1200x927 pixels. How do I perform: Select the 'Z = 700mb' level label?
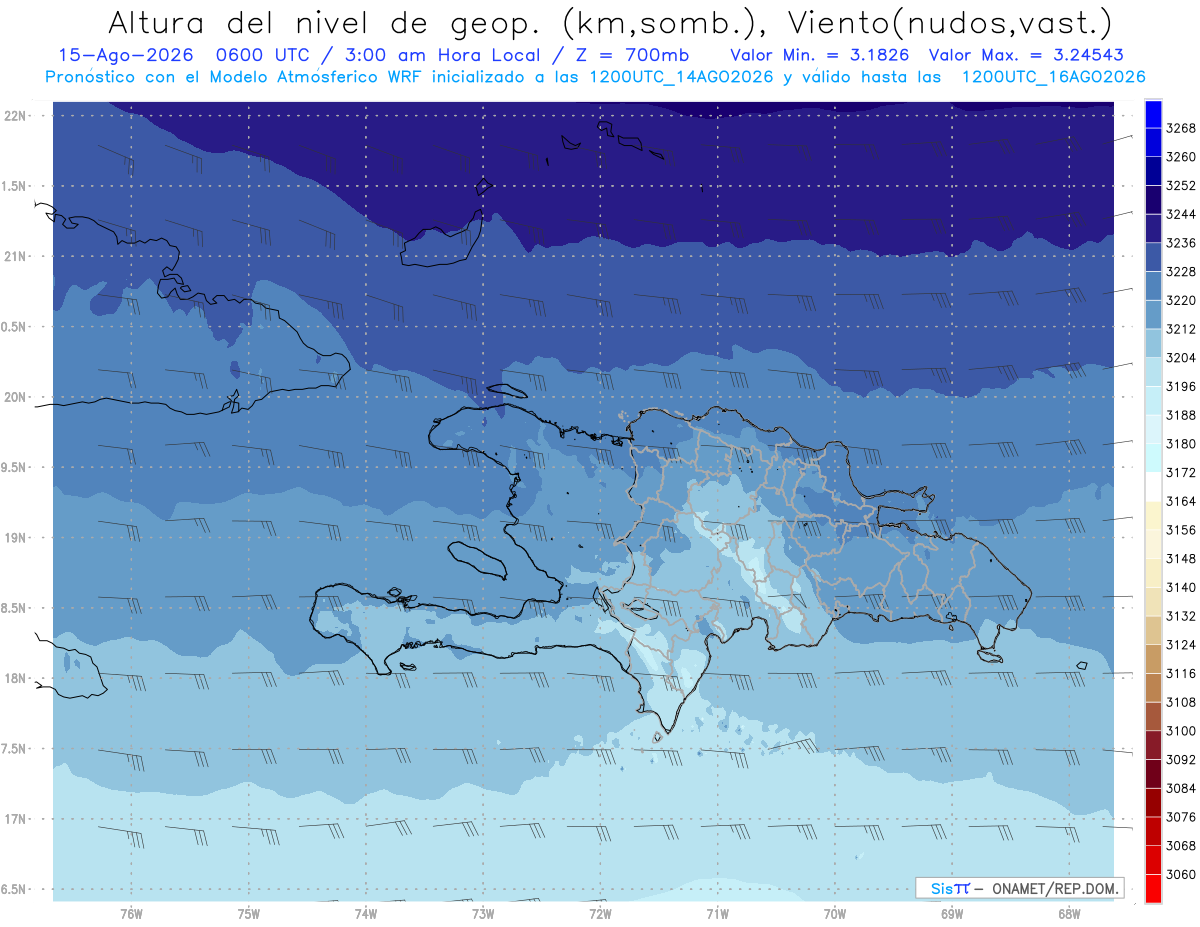pyautogui.click(x=630, y=55)
